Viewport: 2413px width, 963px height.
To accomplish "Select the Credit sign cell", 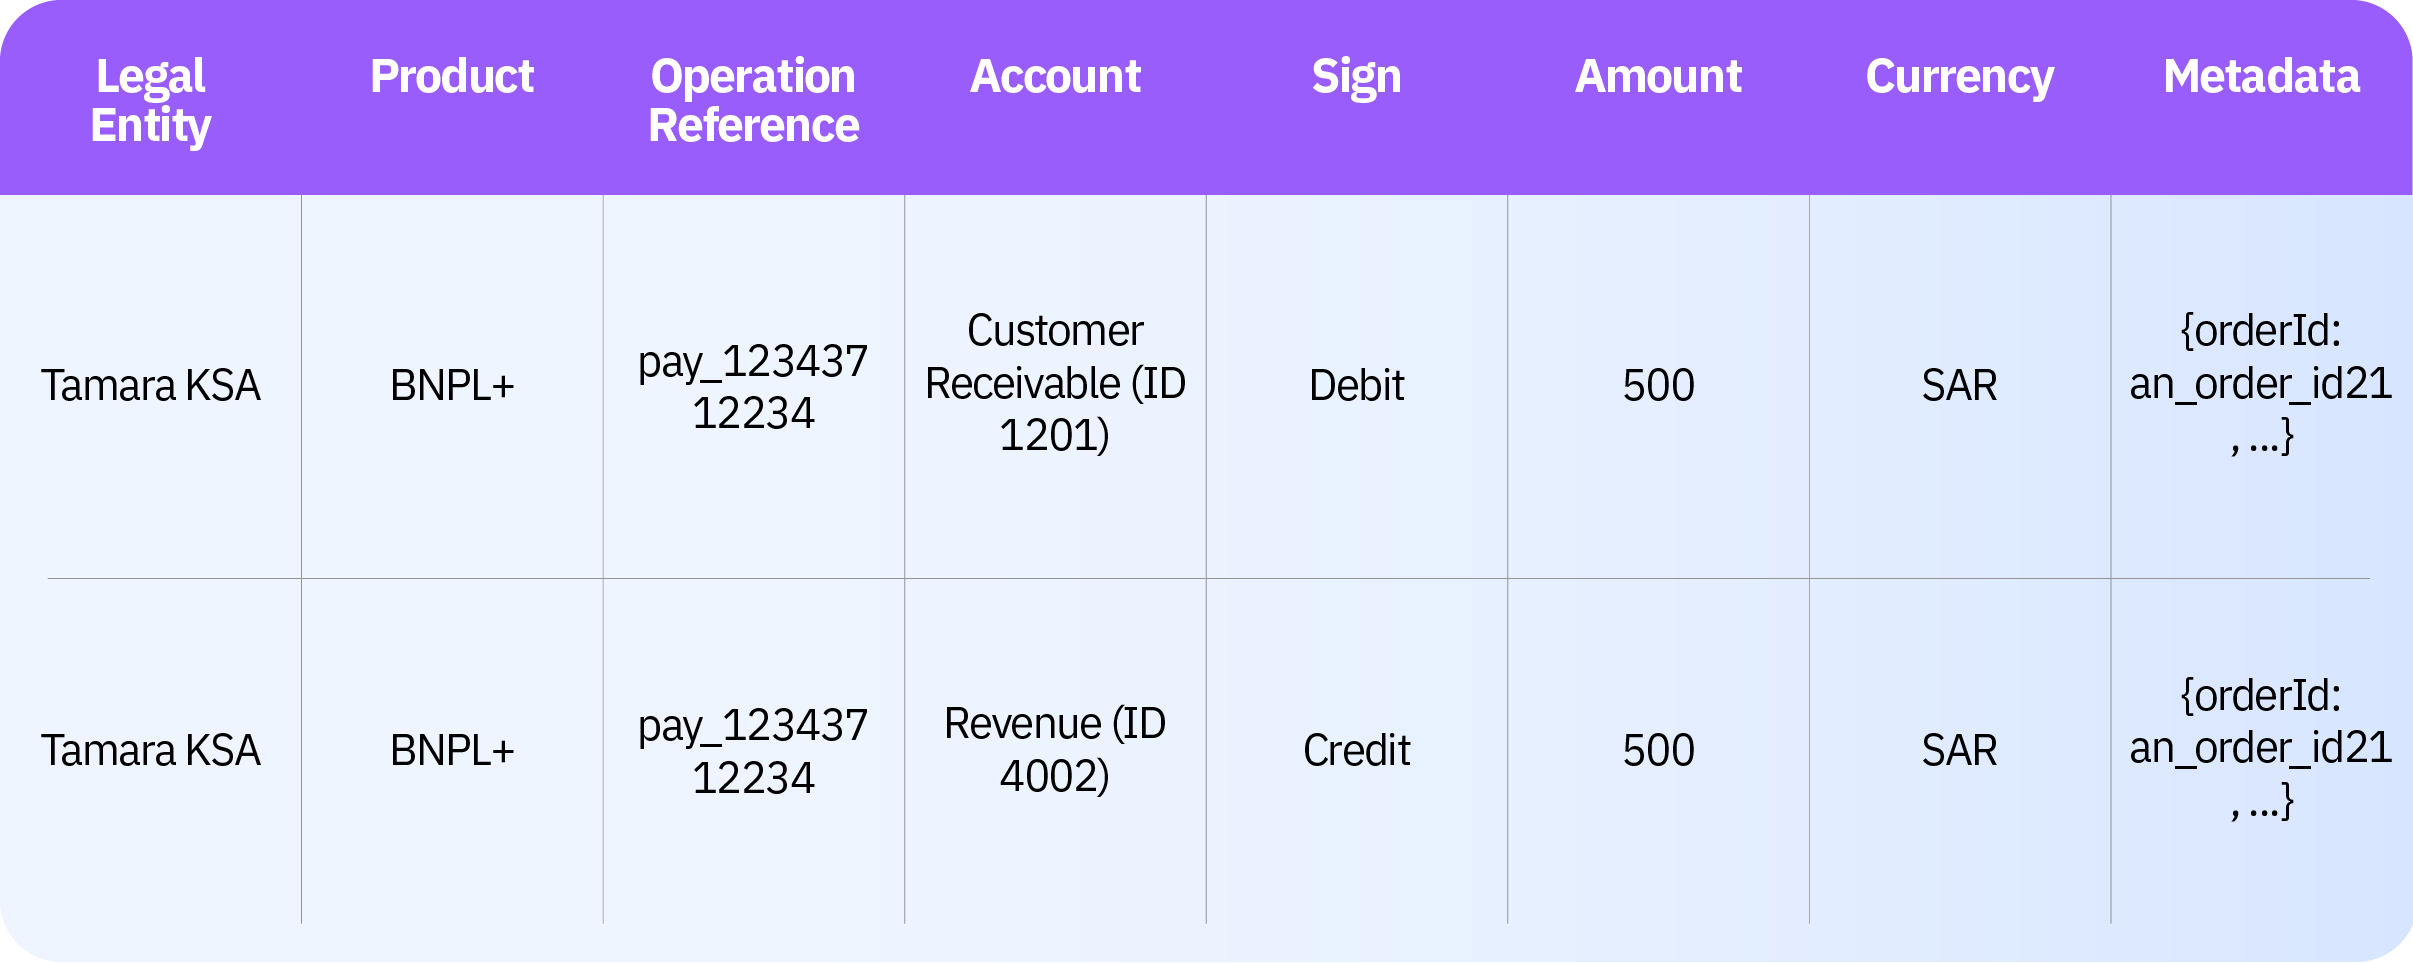I will coord(1357,750).
